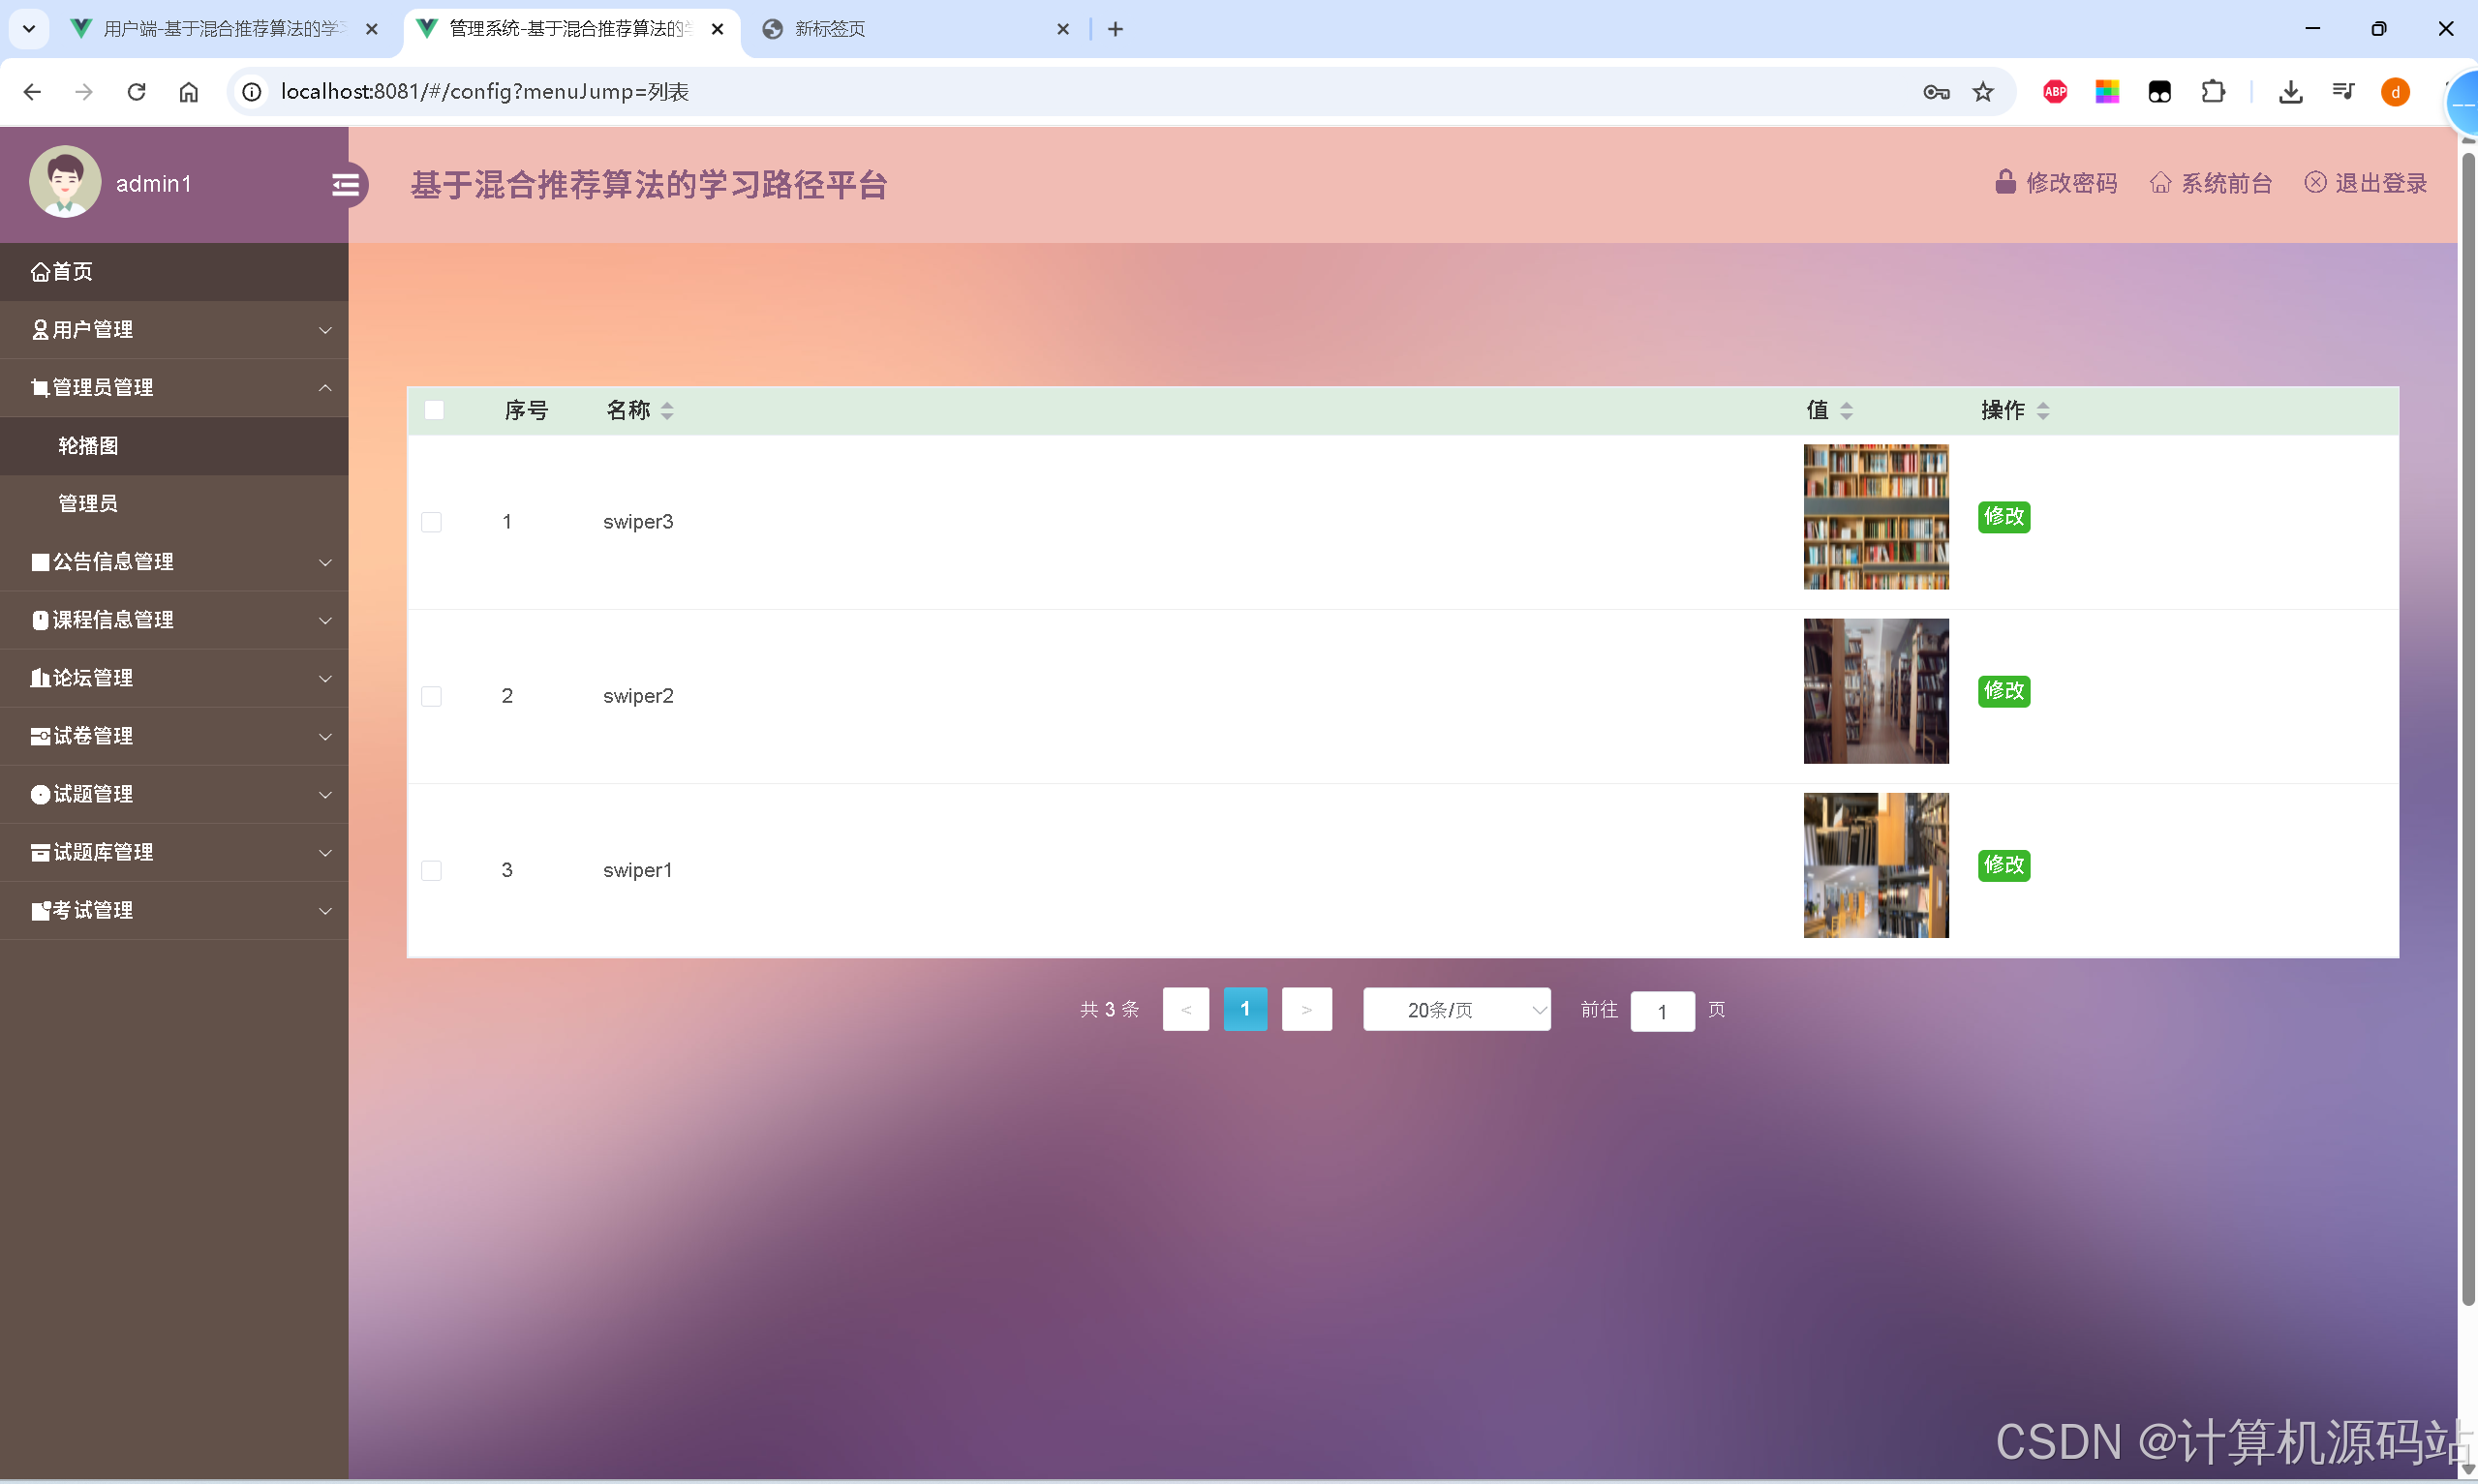Click the 用户管理 user icon in sidebar

click(x=40, y=329)
